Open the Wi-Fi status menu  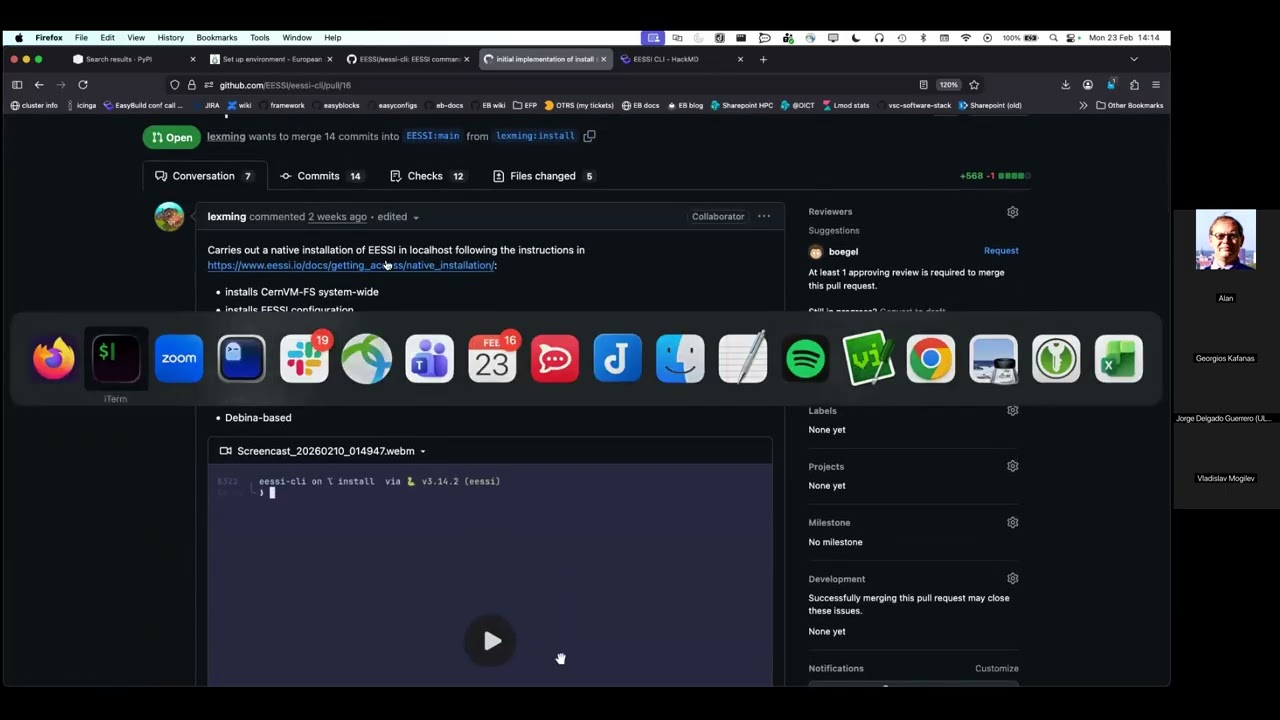(x=965, y=38)
